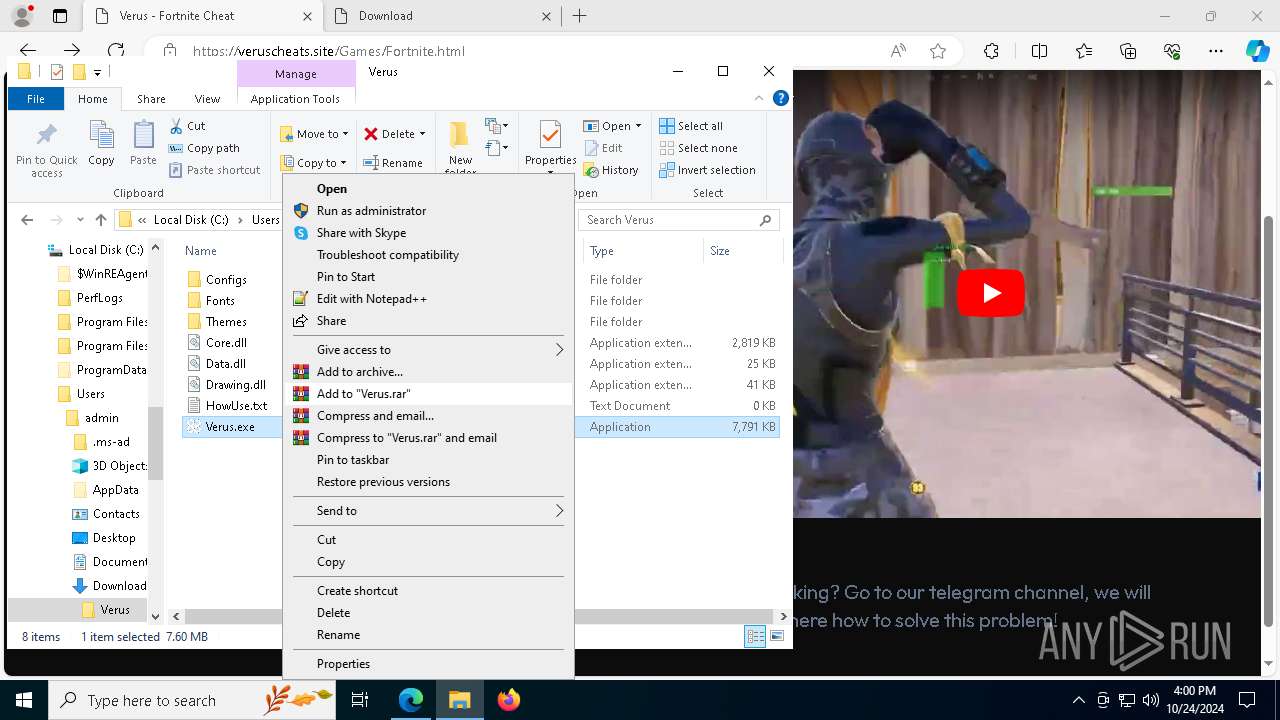This screenshot has height=720, width=1280.
Task: Open a new tab in Edge
Action: point(580,16)
